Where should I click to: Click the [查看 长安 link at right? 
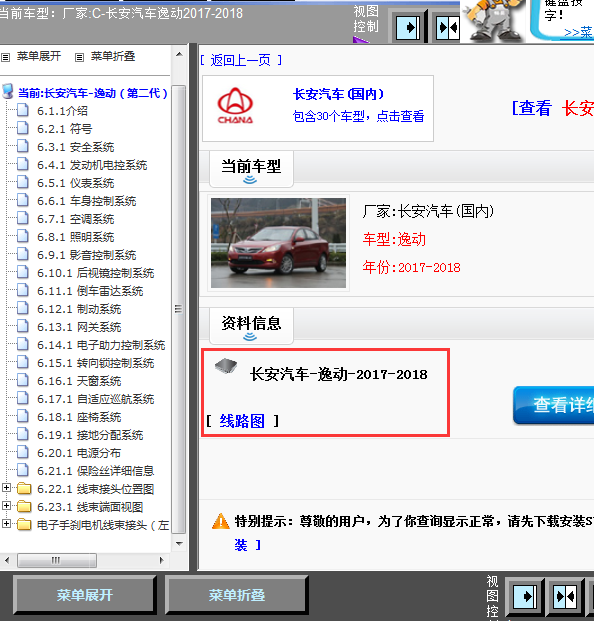click(x=553, y=108)
